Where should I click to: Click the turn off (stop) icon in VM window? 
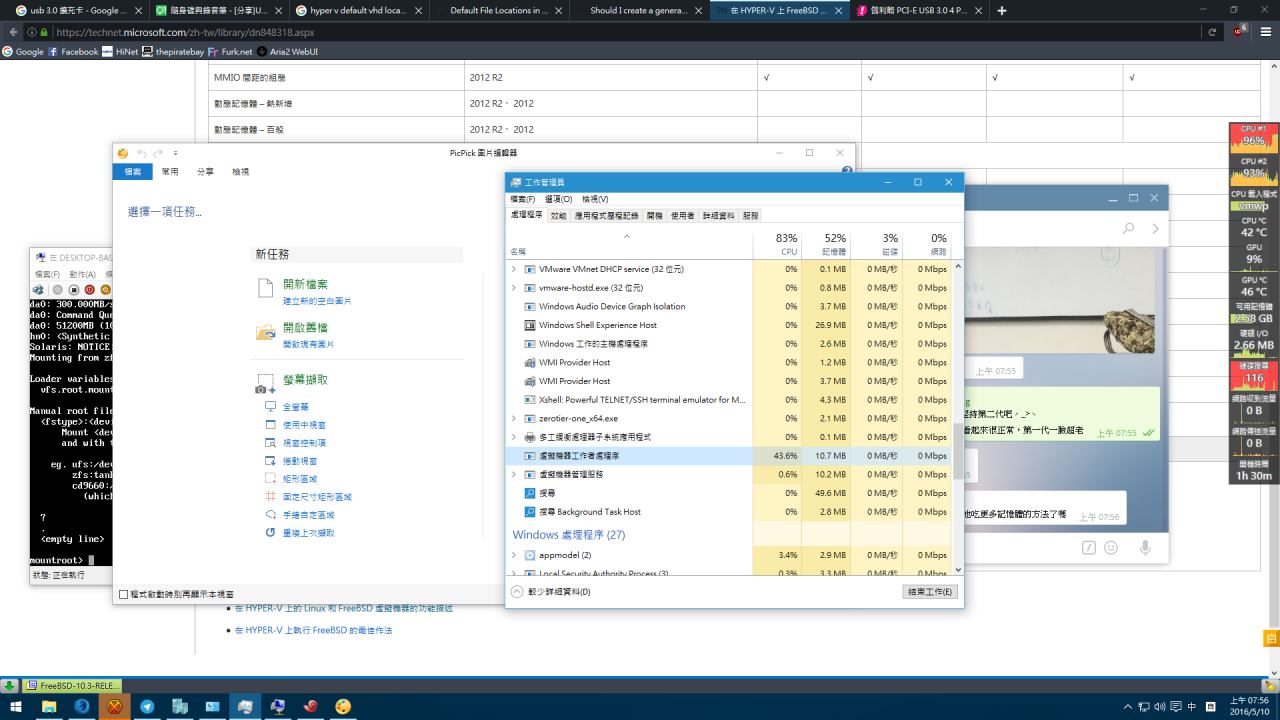[74, 290]
